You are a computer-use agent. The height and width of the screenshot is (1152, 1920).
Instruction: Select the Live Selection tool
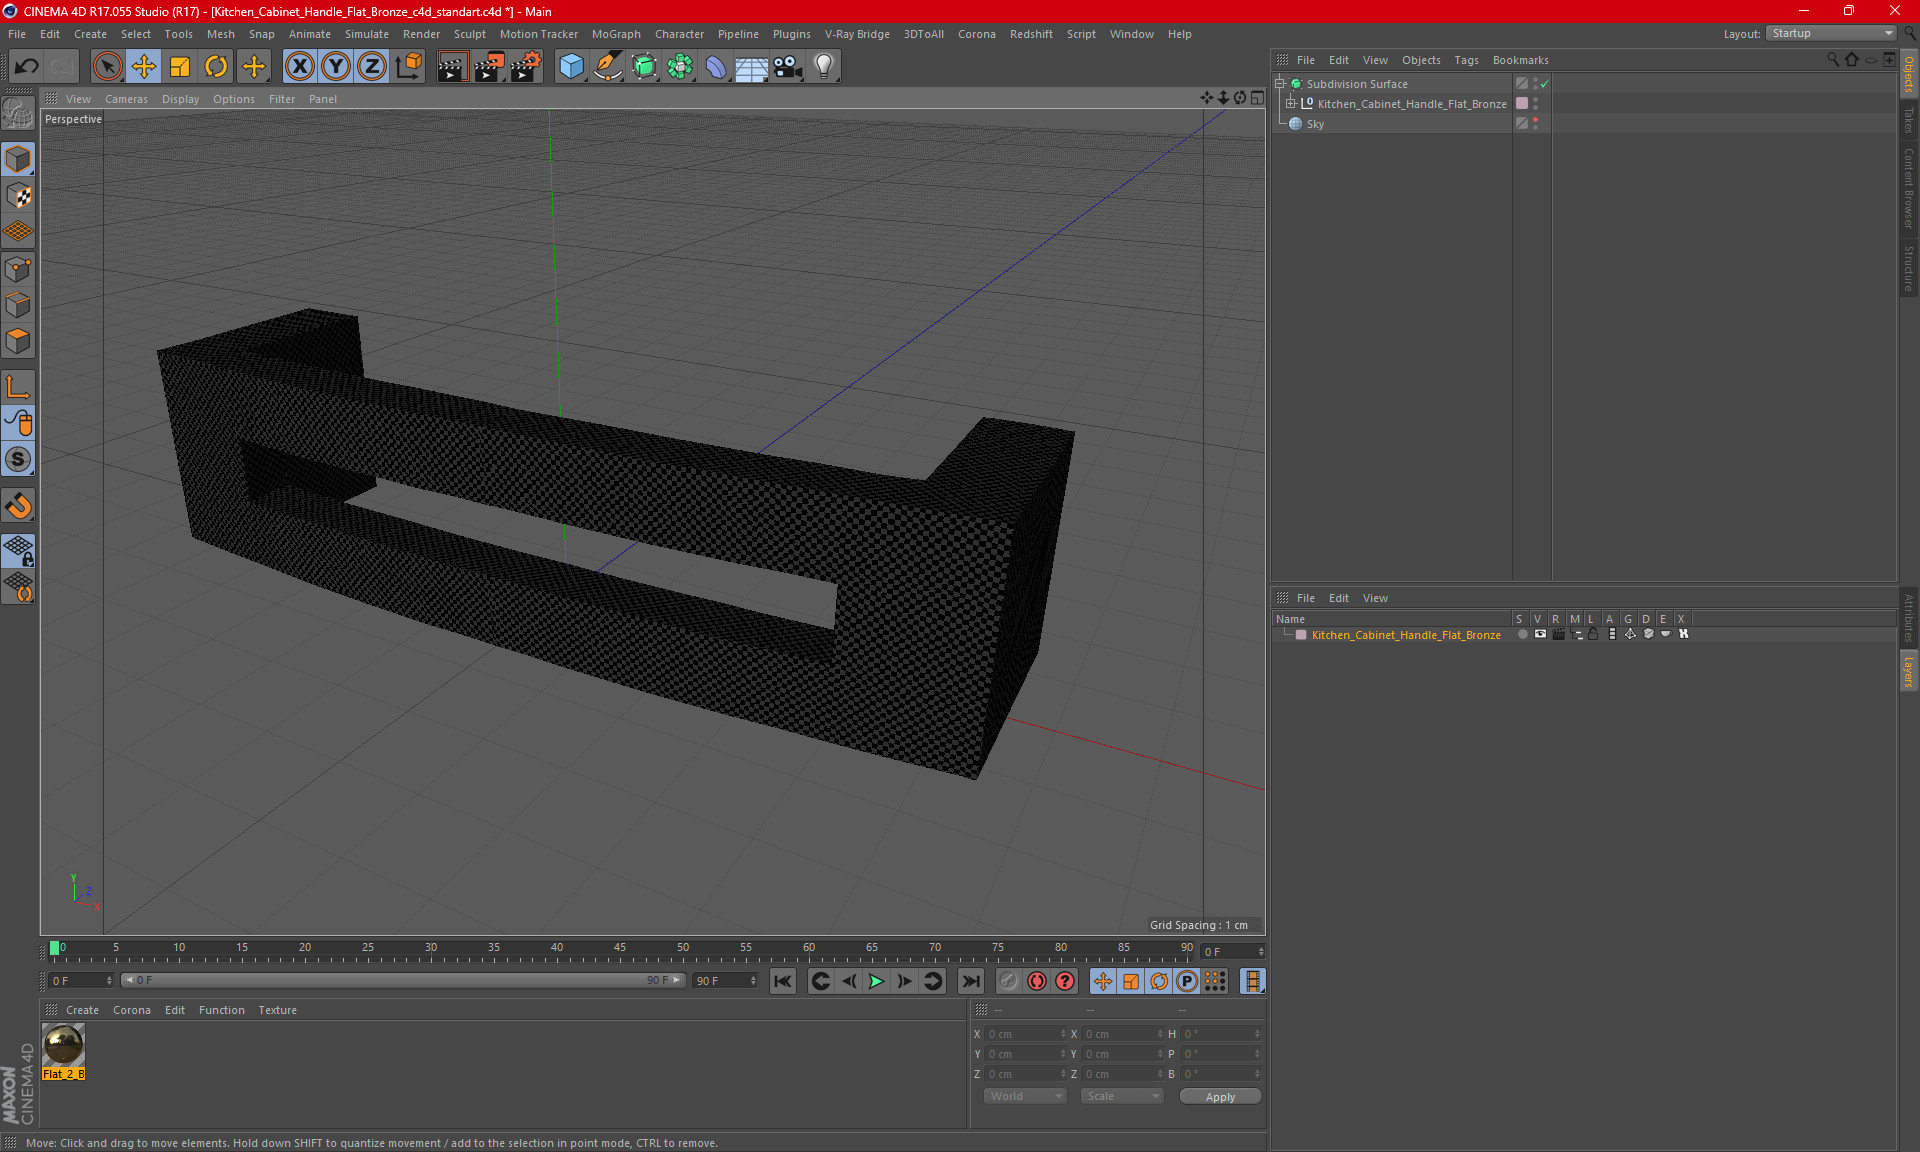[x=107, y=67]
